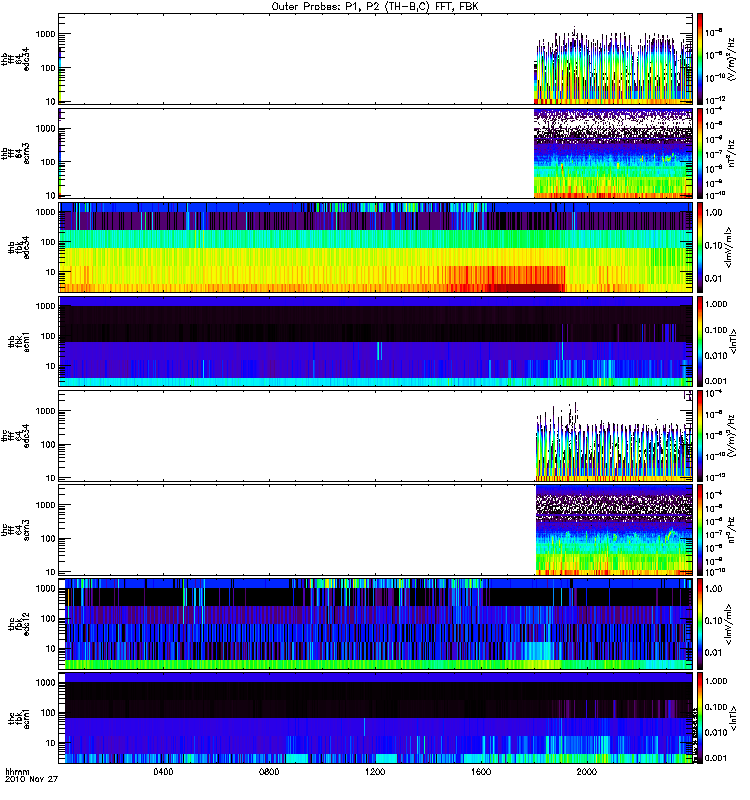Click the '2000' time tick label
Screen dimensions: 750x800
tap(587, 771)
